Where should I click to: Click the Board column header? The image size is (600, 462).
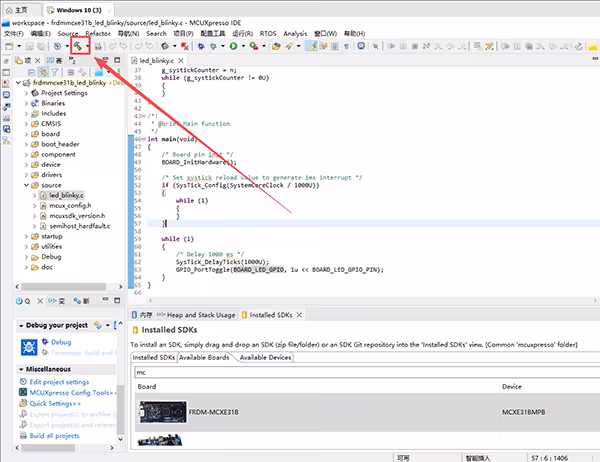tap(147, 387)
